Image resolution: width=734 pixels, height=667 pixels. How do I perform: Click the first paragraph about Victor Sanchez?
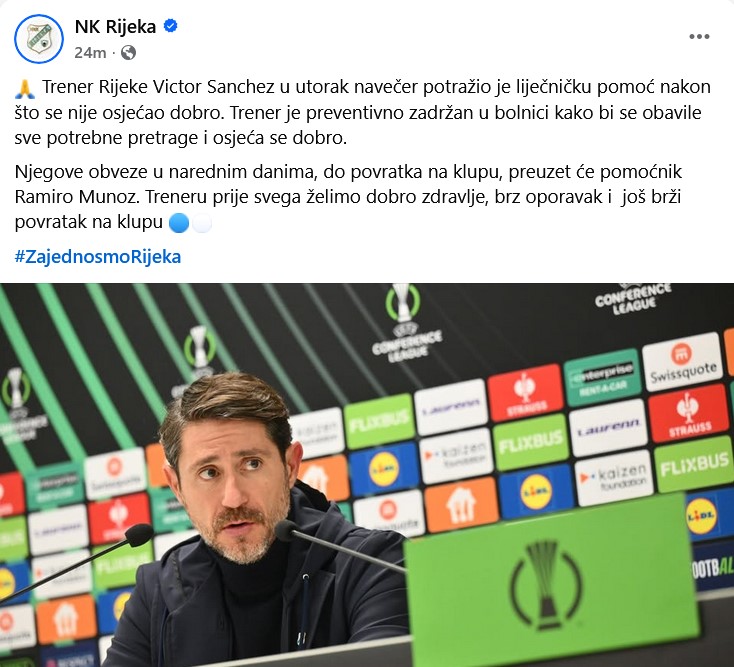coord(363,112)
